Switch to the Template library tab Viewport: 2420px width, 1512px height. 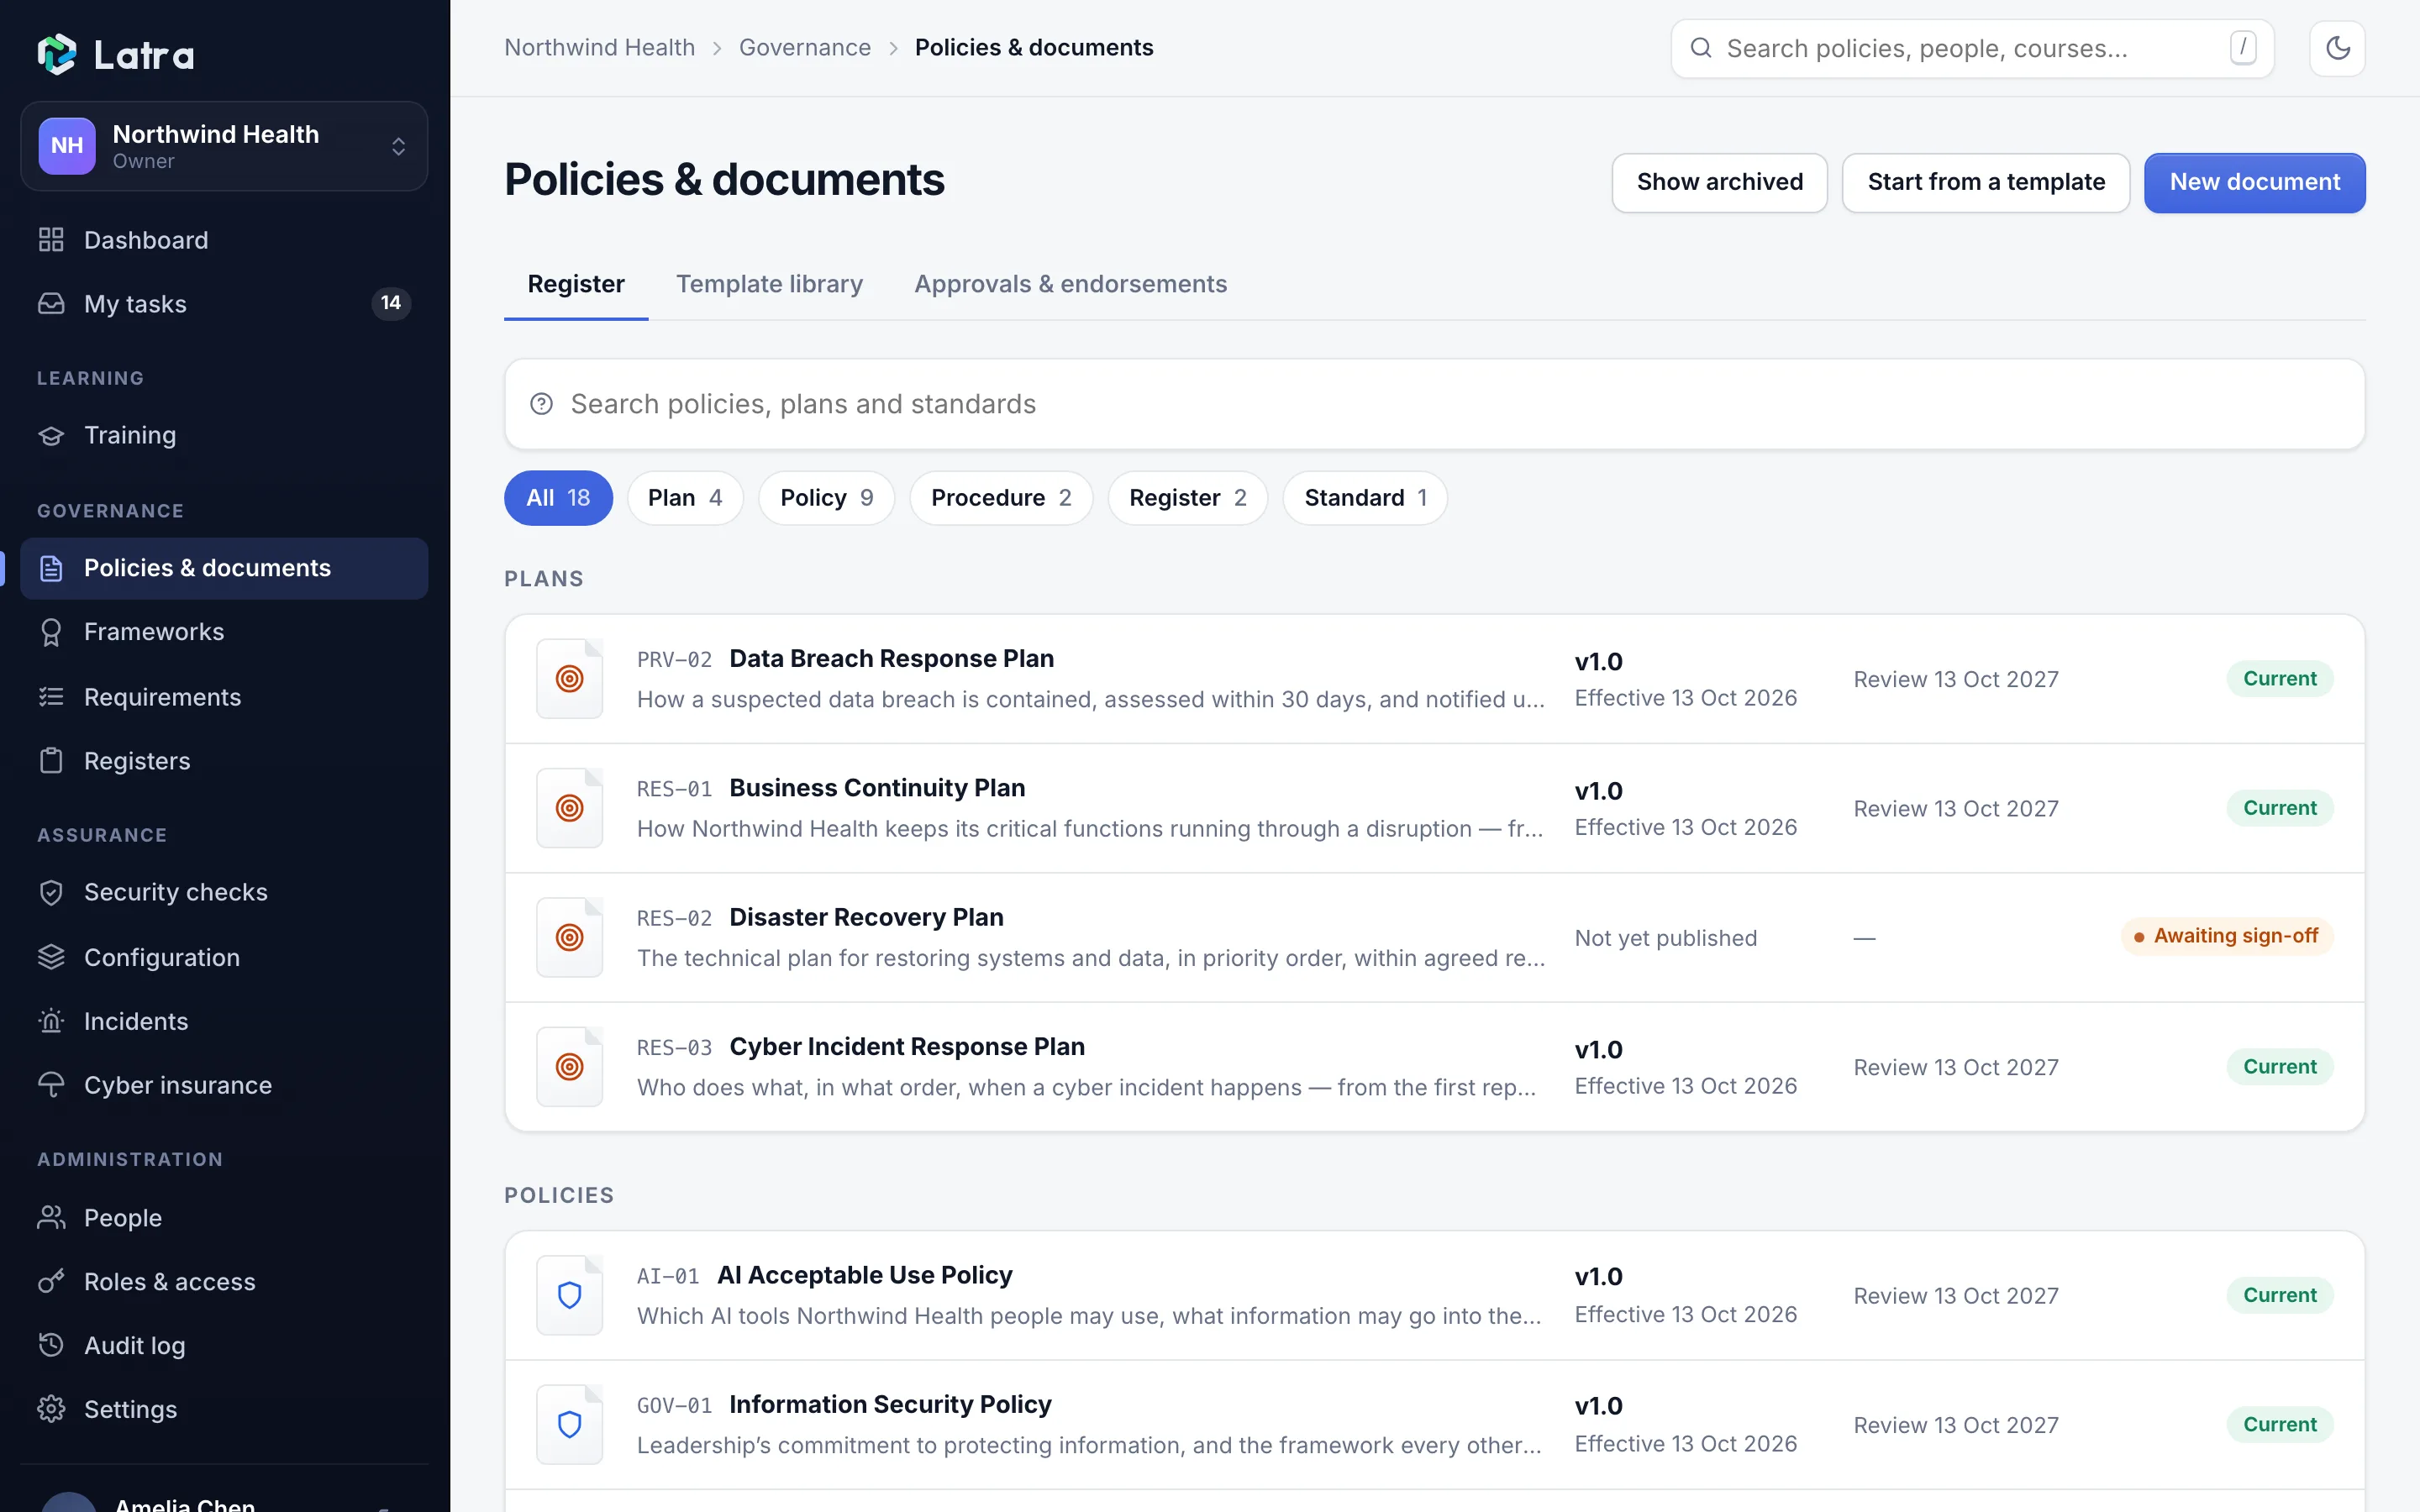pyautogui.click(x=769, y=284)
